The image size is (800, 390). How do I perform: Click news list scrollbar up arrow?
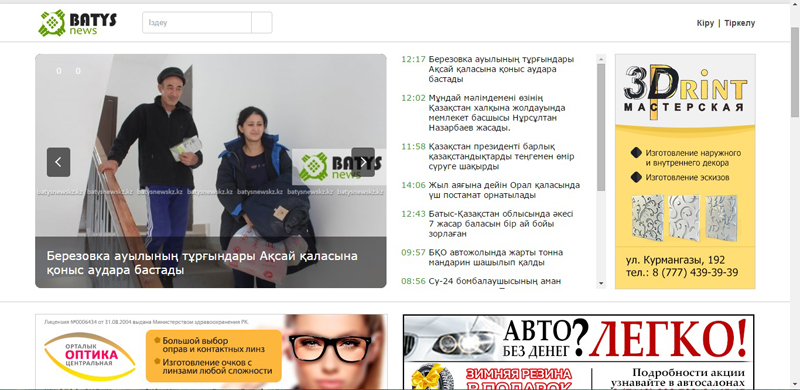[x=601, y=59]
